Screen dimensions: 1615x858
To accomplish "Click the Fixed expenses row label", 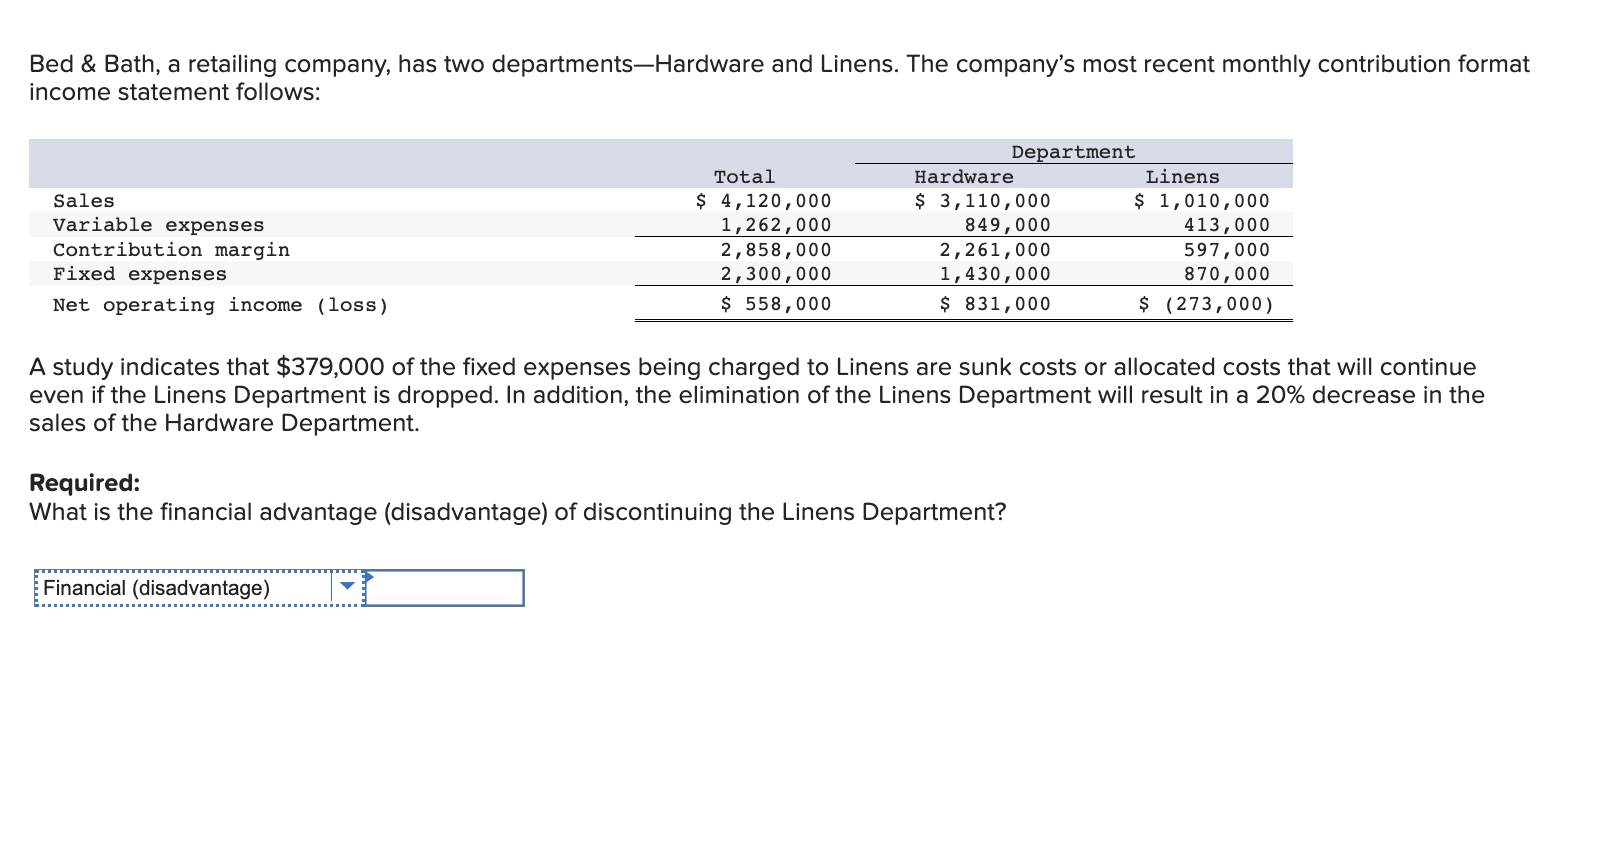I will (x=140, y=274).
